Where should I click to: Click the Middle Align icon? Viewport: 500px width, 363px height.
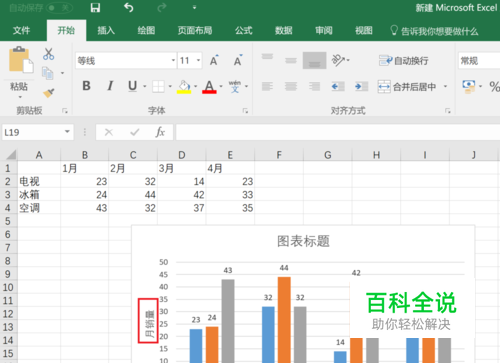[x=291, y=60]
